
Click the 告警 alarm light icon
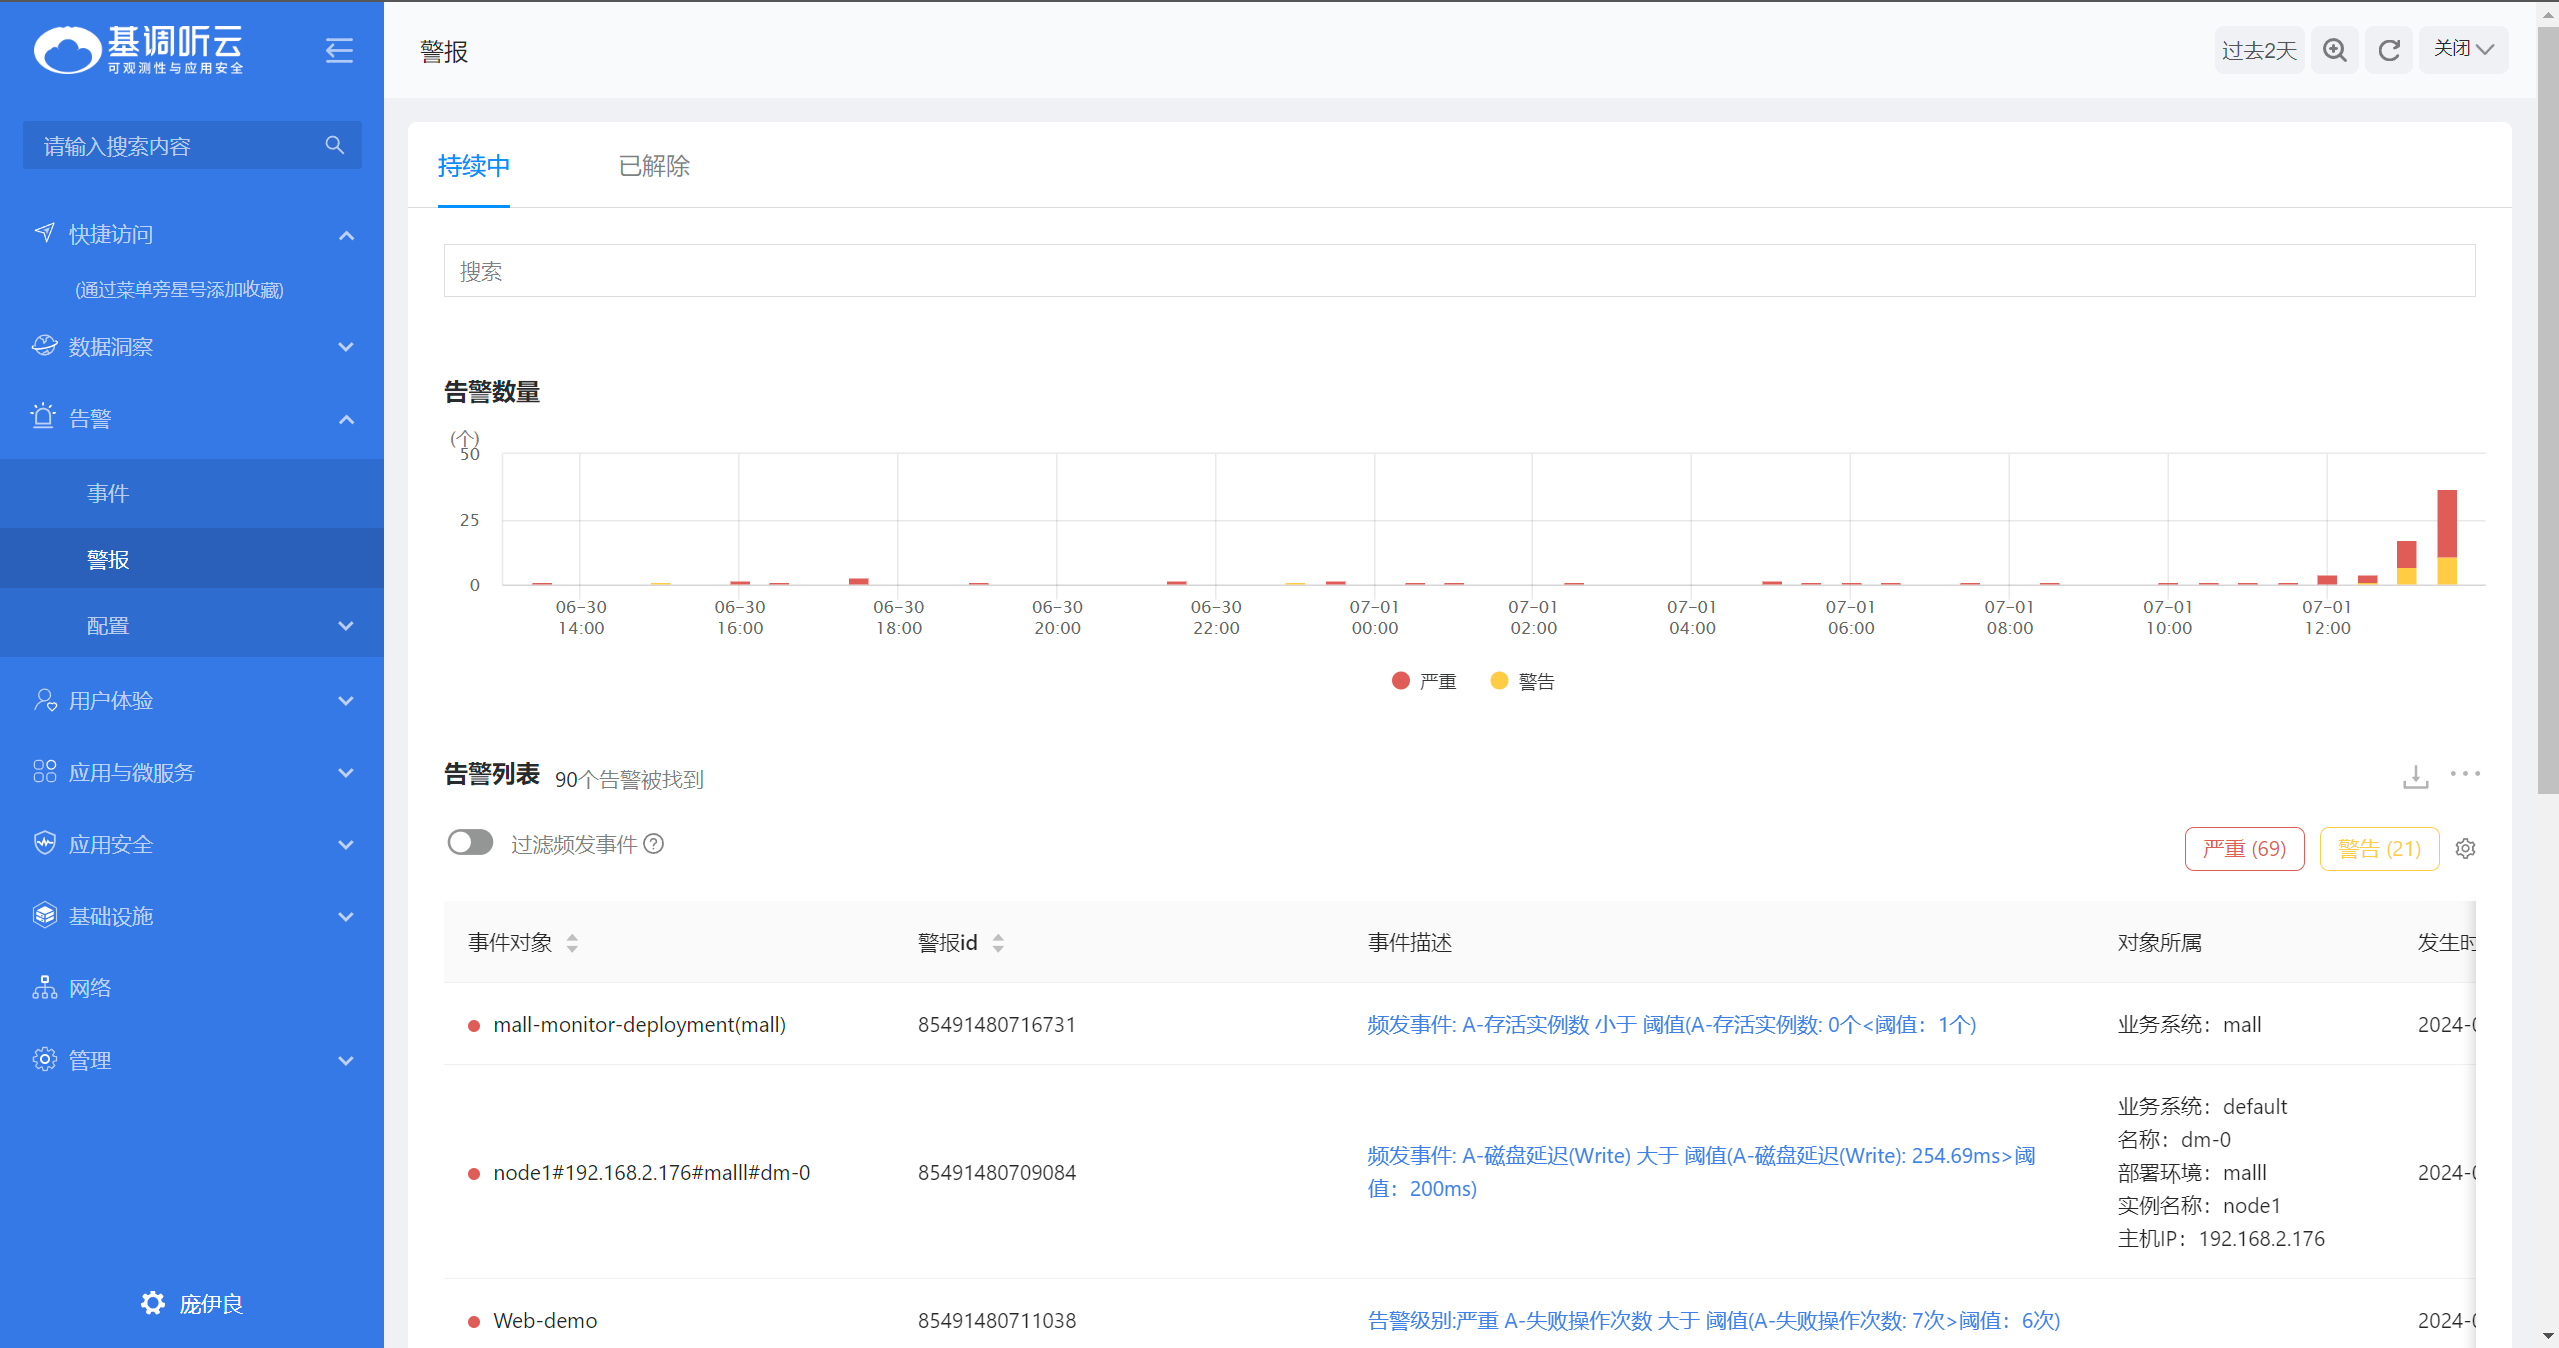coord(43,417)
